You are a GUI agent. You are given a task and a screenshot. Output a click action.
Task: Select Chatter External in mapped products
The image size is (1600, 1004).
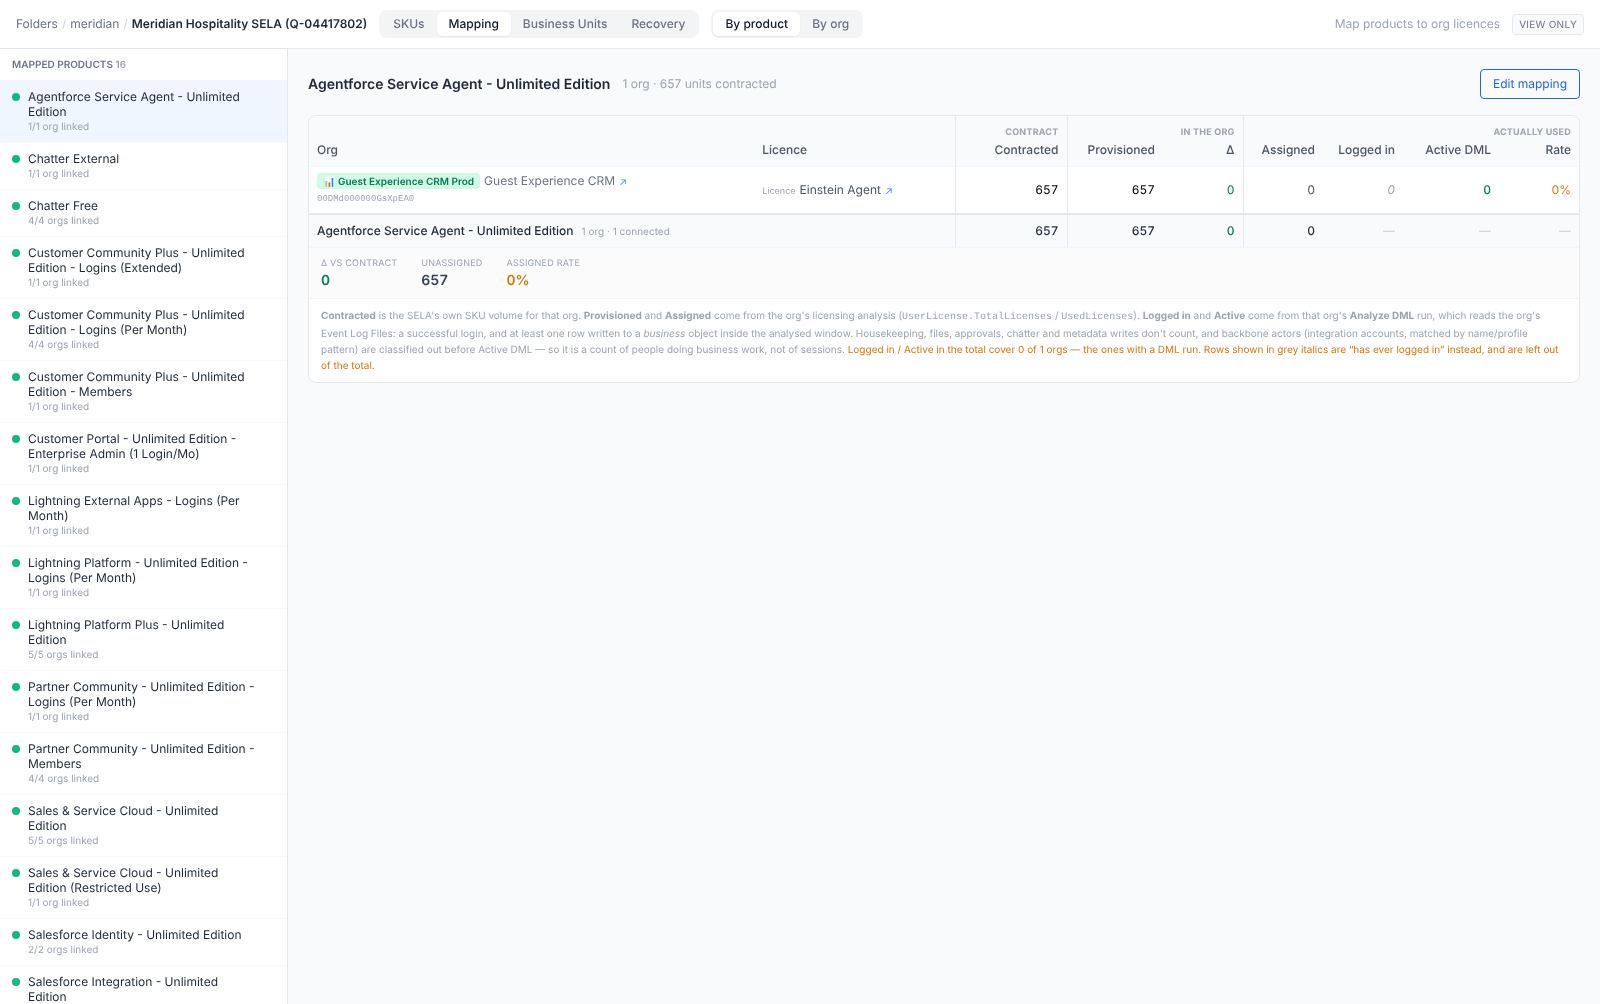tap(143, 166)
